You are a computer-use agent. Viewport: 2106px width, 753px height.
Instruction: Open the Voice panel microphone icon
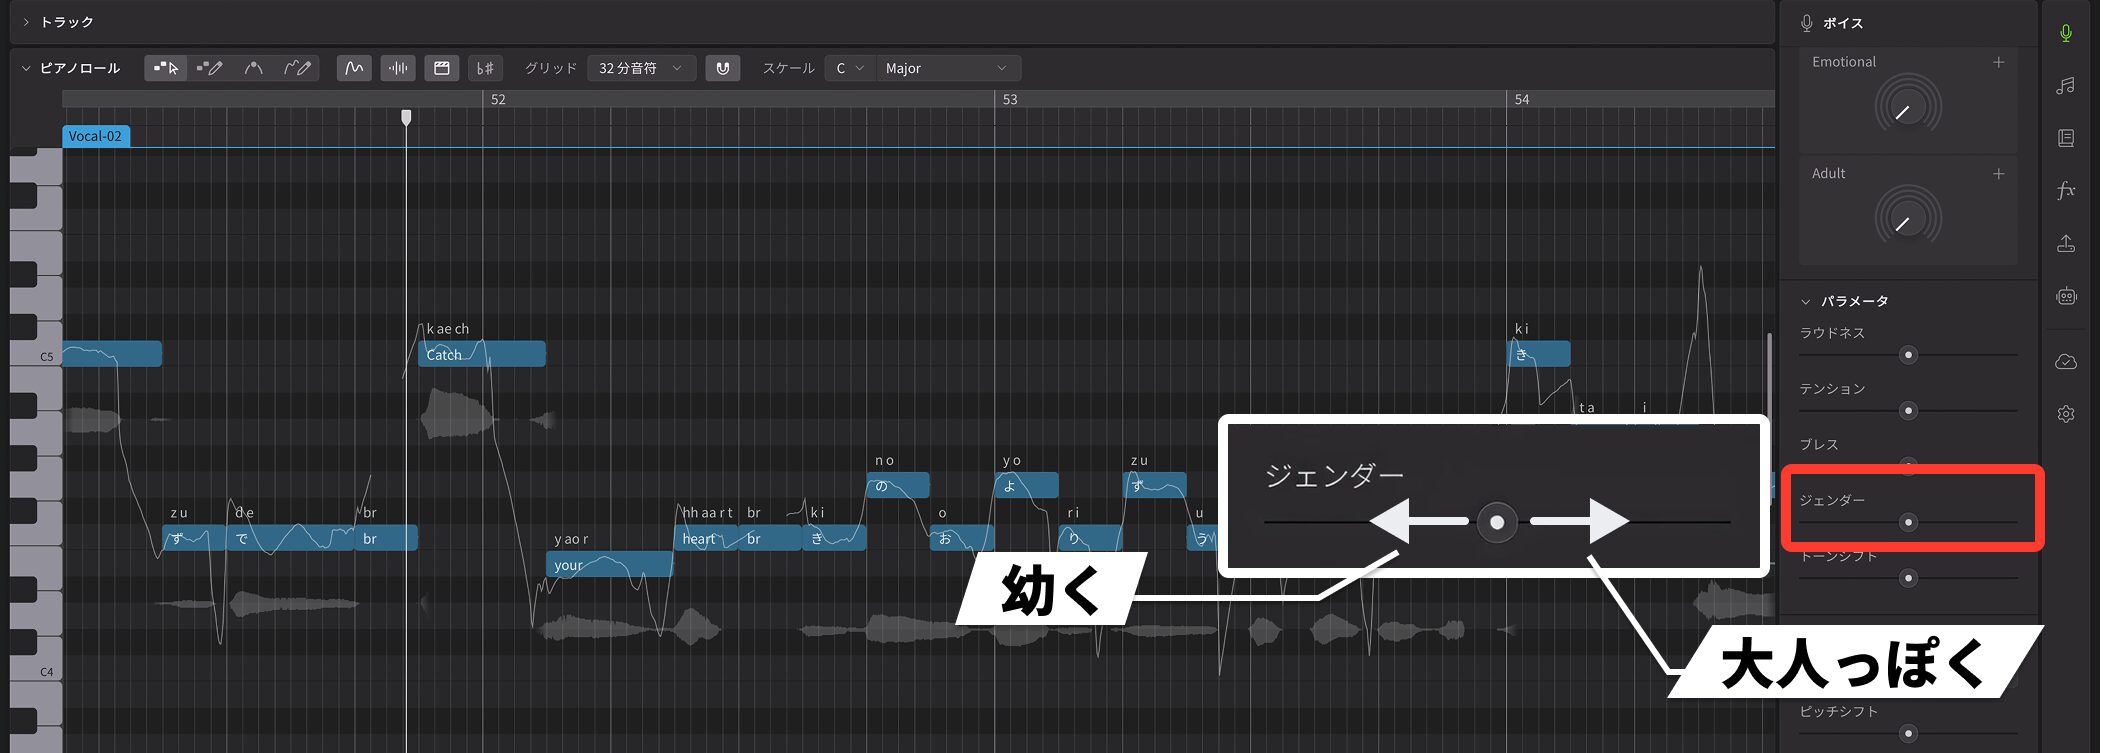click(x=2066, y=33)
